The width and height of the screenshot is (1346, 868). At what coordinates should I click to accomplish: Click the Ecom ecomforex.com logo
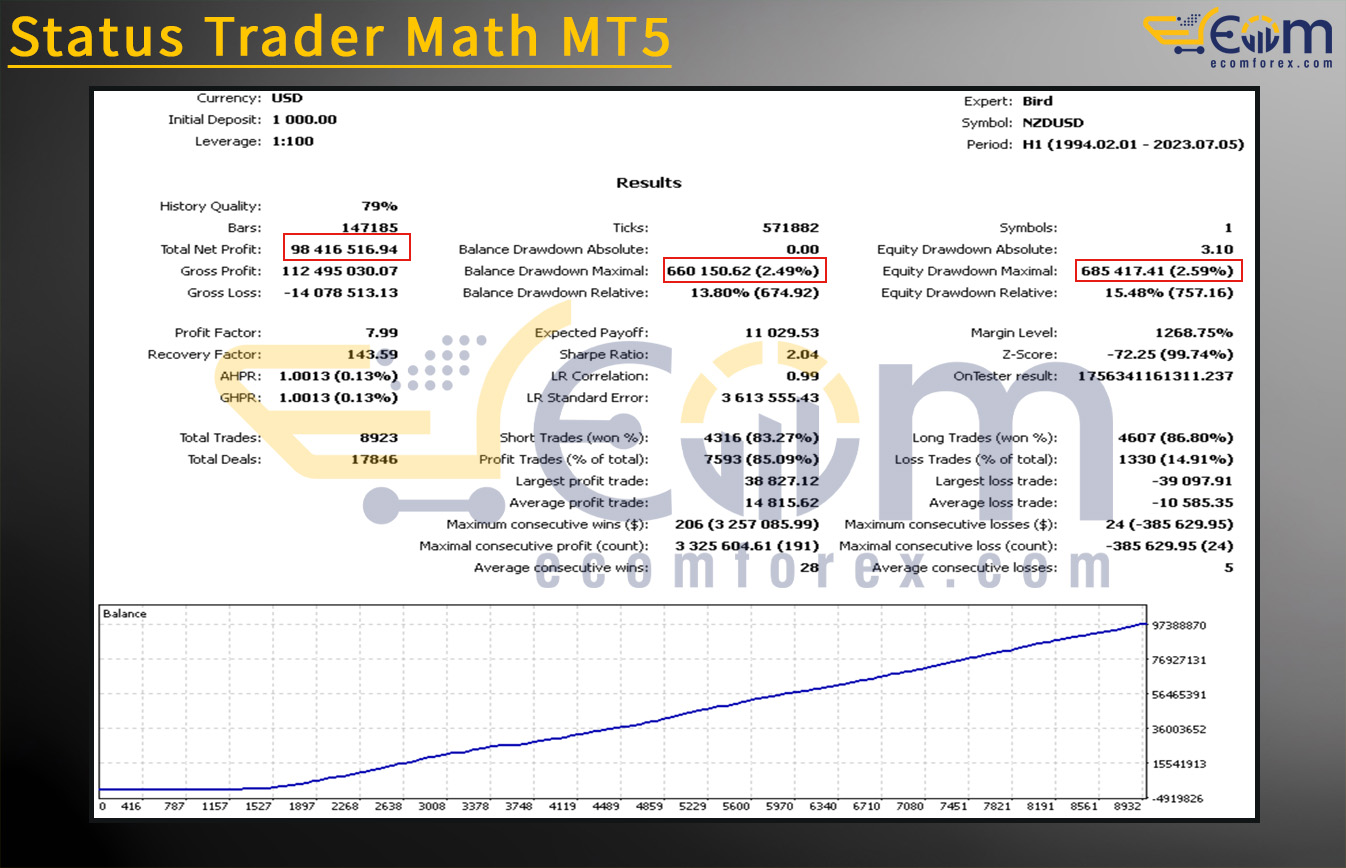(1238, 37)
